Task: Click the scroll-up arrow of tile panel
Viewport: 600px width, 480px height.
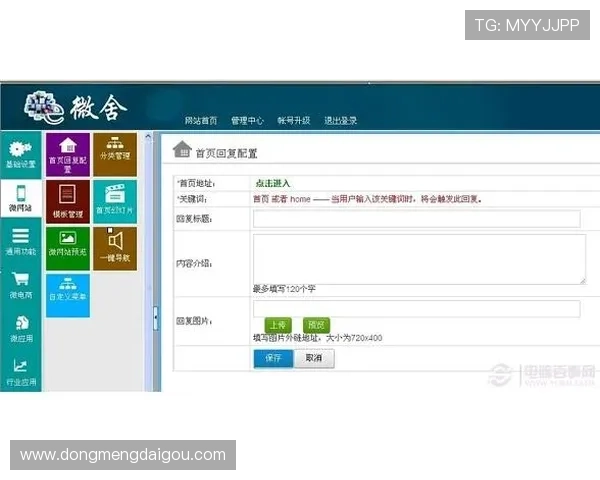Action: (x=148, y=137)
